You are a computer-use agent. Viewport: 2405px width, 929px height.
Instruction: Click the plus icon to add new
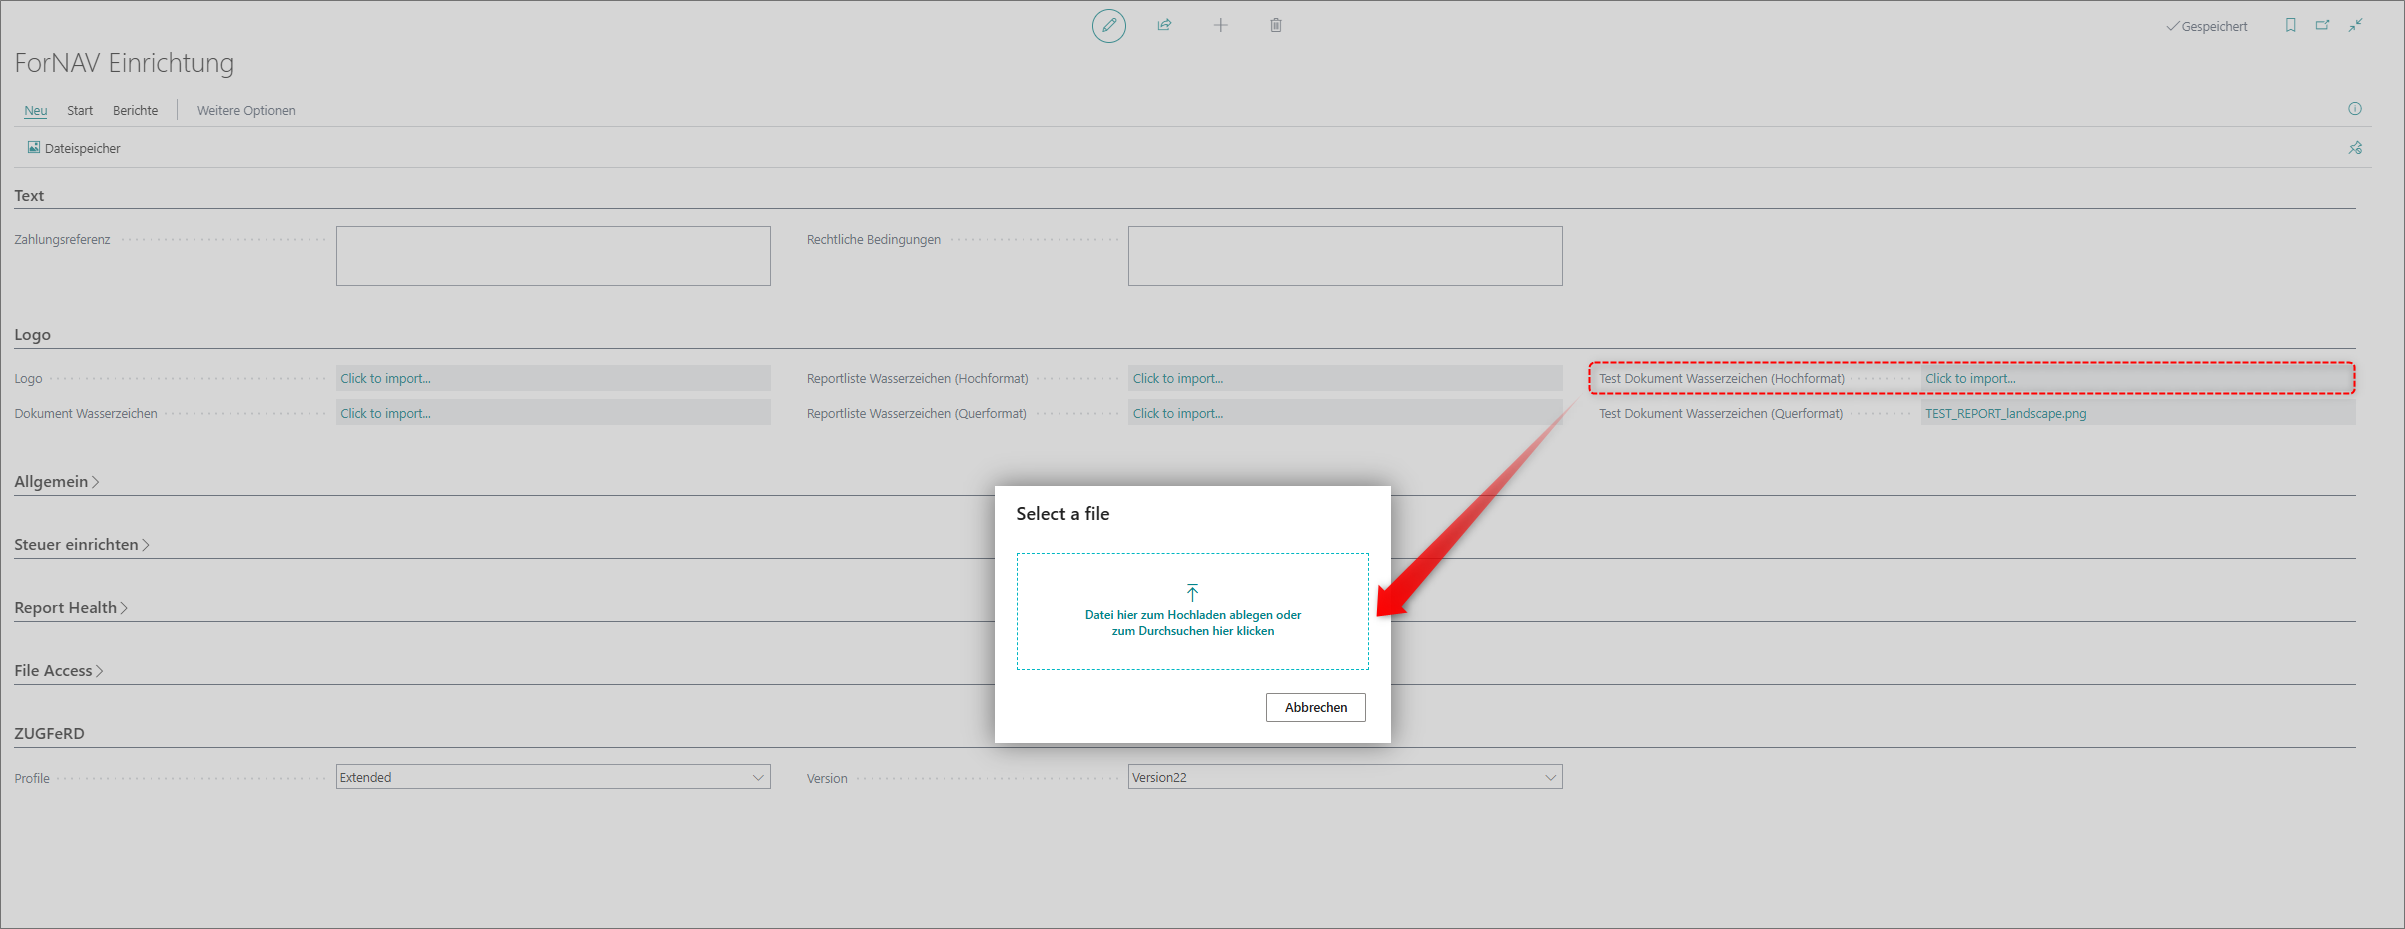[1220, 25]
